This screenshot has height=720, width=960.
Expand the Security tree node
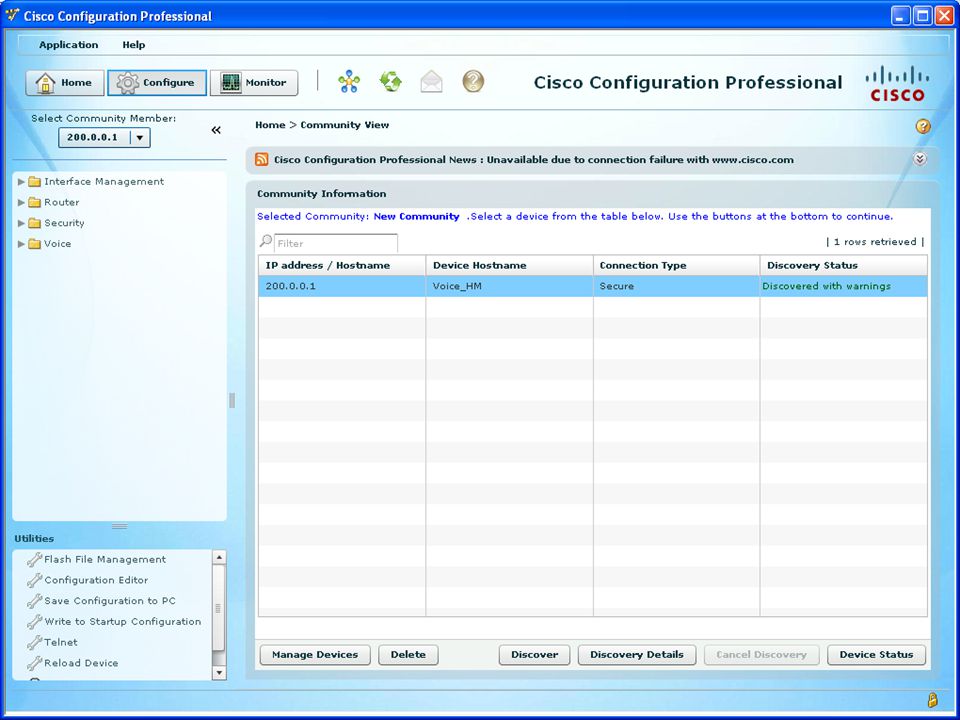pos(21,223)
